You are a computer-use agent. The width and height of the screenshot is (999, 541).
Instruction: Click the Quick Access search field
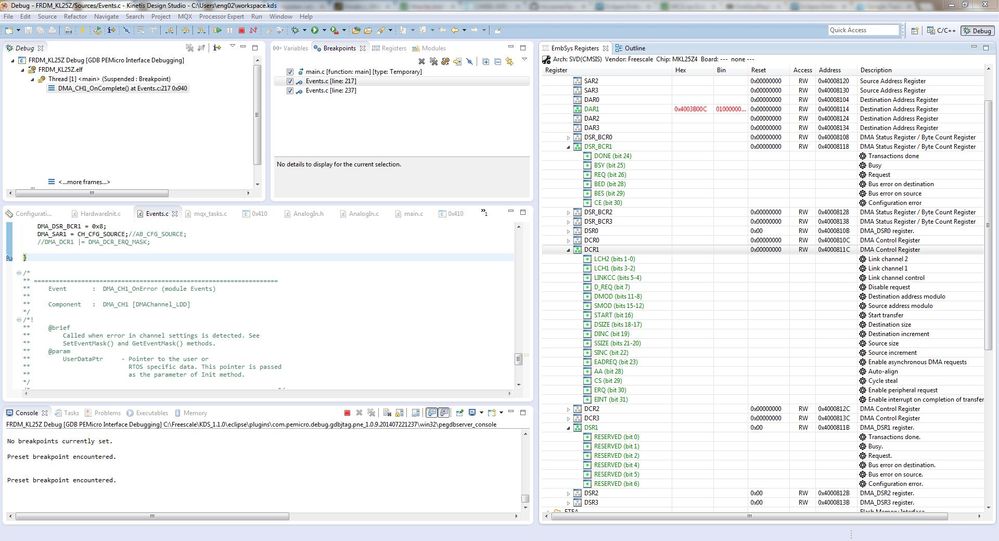pyautogui.click(x=863, y=30)
